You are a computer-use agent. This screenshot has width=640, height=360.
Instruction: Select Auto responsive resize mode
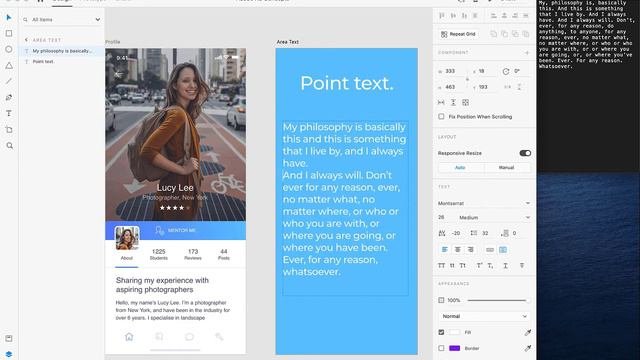coord(461,168)
